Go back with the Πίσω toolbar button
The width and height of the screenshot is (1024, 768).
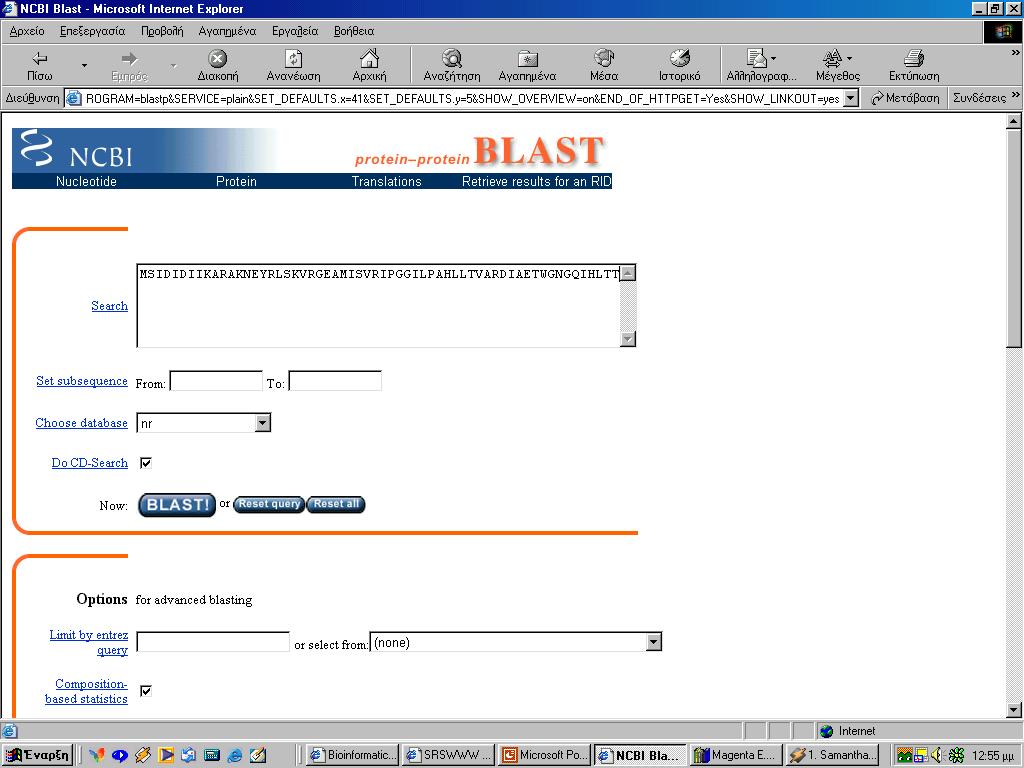click(x=39, y=65)
